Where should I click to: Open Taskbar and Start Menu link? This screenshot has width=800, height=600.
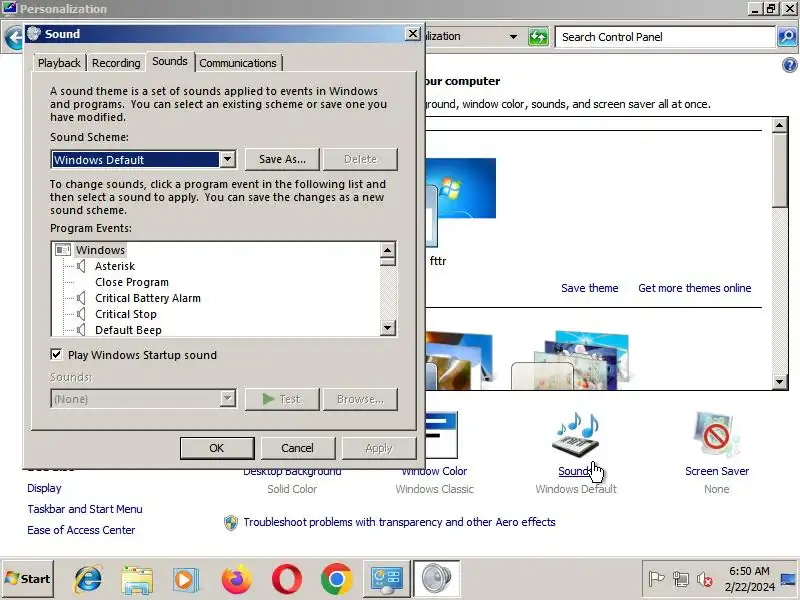[x=85, y=509]
